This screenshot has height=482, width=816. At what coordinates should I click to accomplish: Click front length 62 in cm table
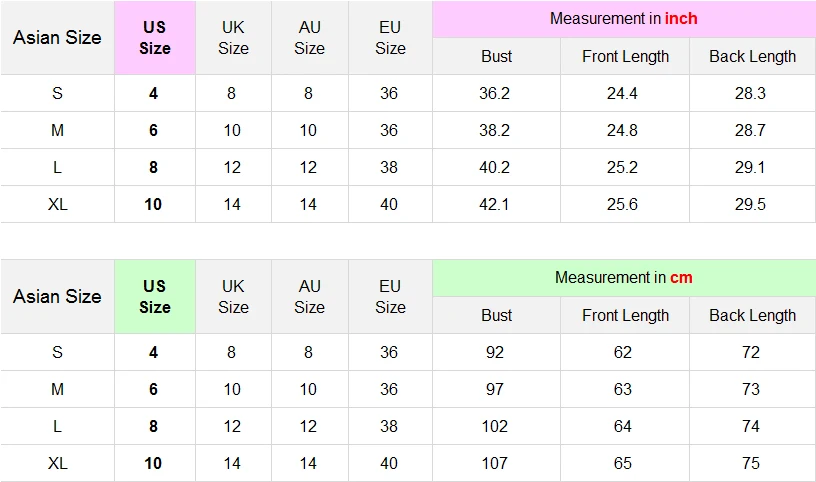point(622,352)
